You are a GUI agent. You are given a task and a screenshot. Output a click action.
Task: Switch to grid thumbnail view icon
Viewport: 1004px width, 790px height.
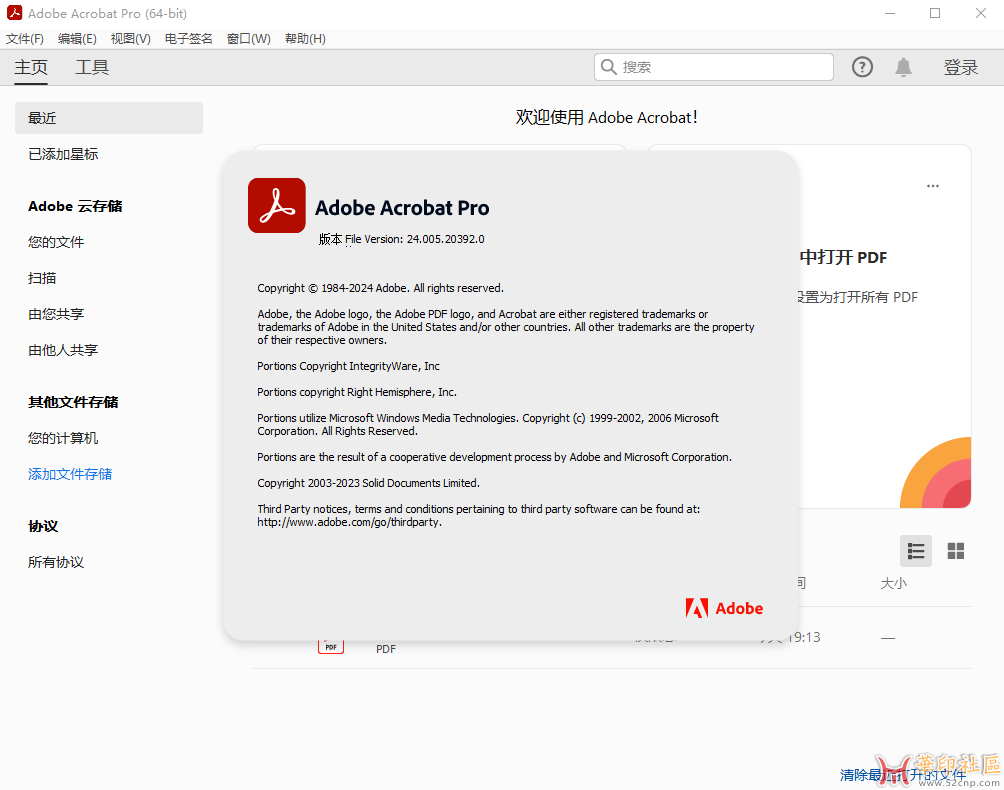click(x=956, y=551)
